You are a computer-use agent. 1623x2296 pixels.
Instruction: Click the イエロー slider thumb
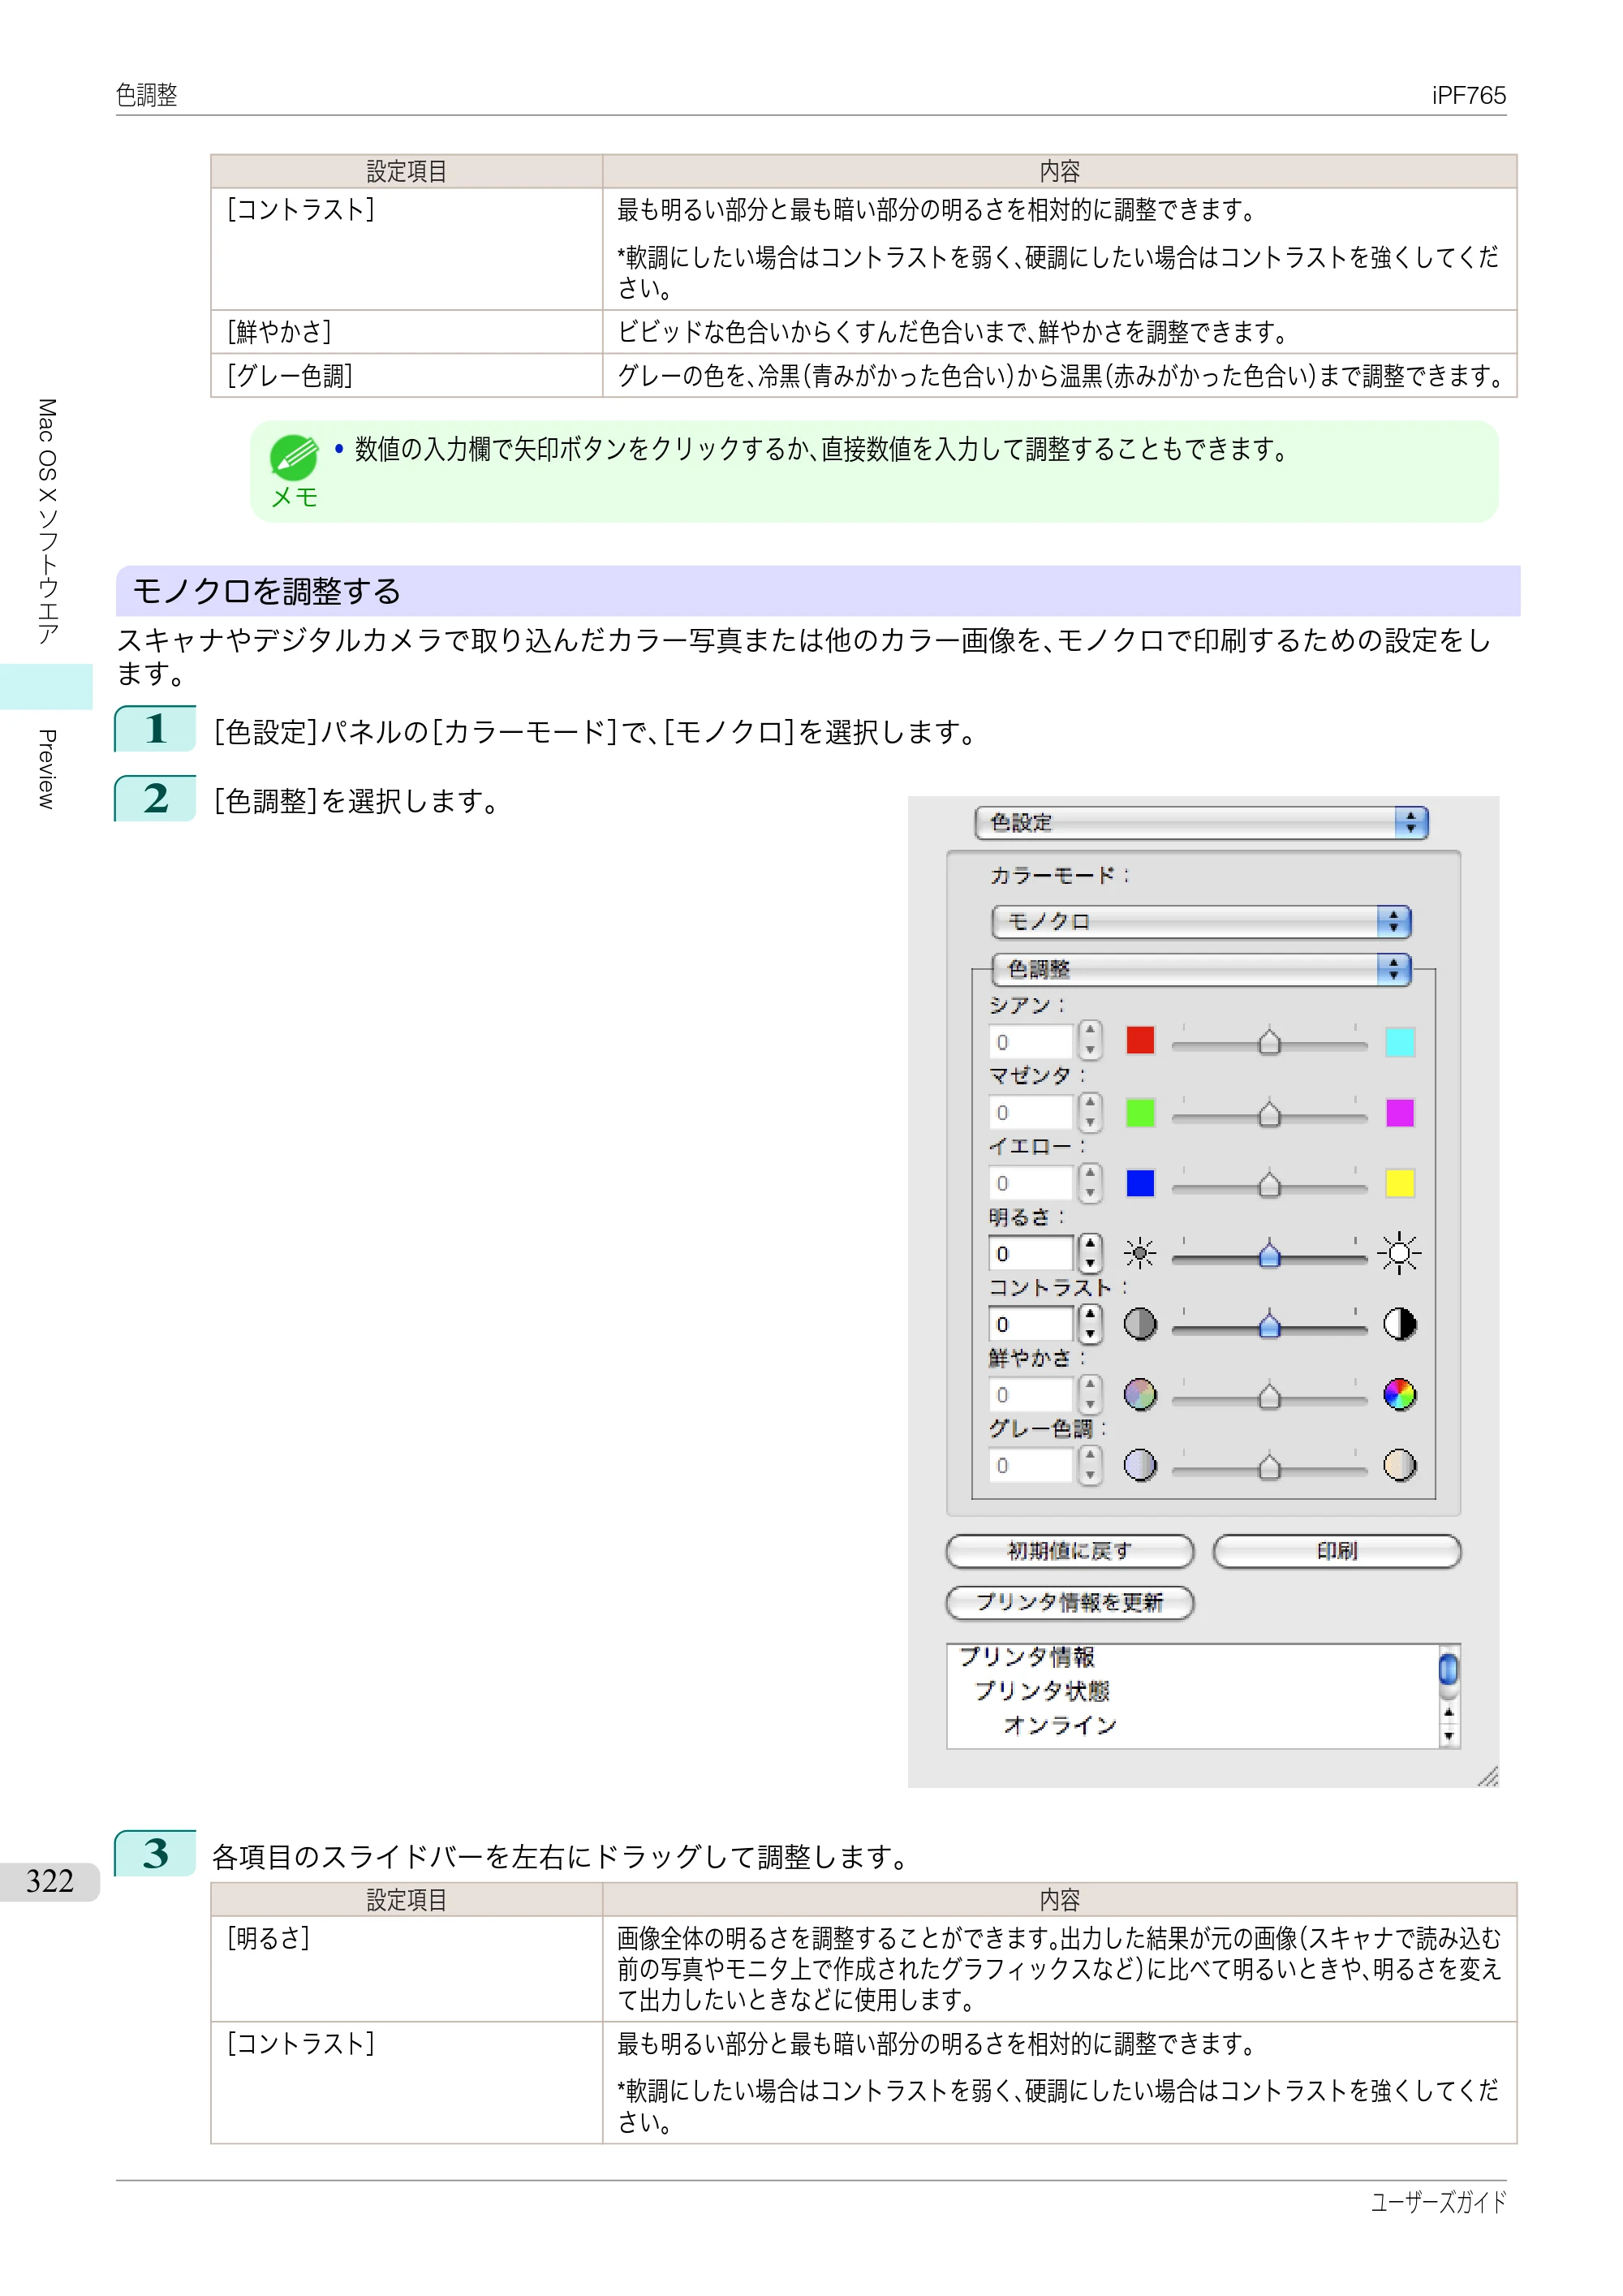coord(1268,1184)
